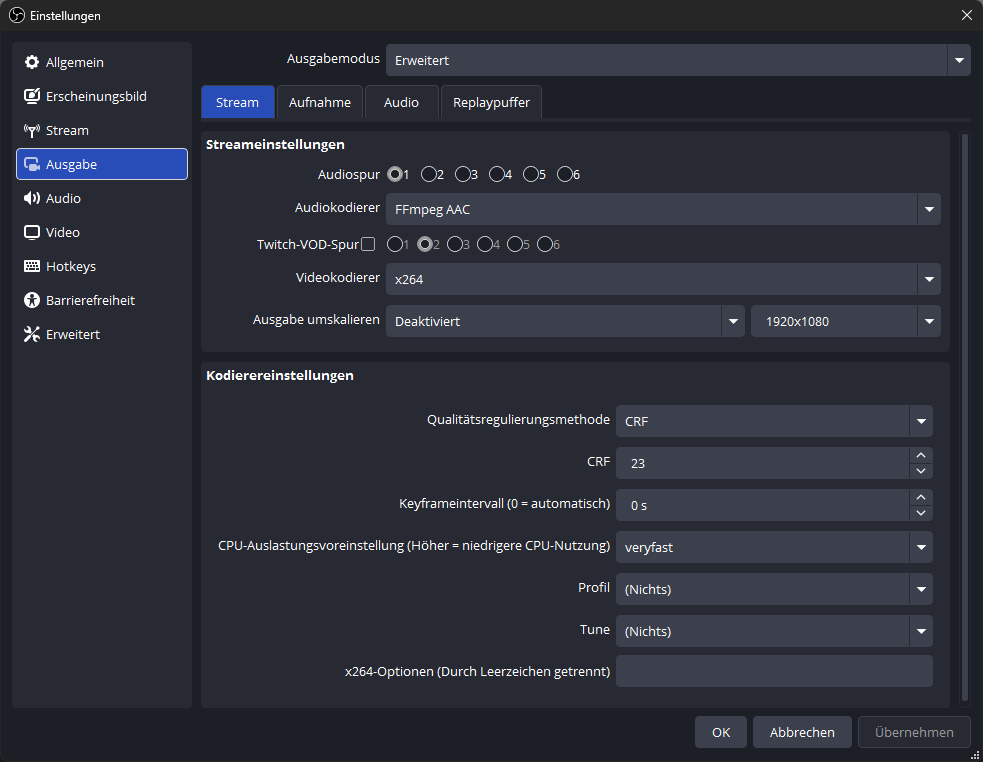The height and width of the screenshot is (762, 983).
Task: Click the Abbrechen button
Action: click(802, 732)
